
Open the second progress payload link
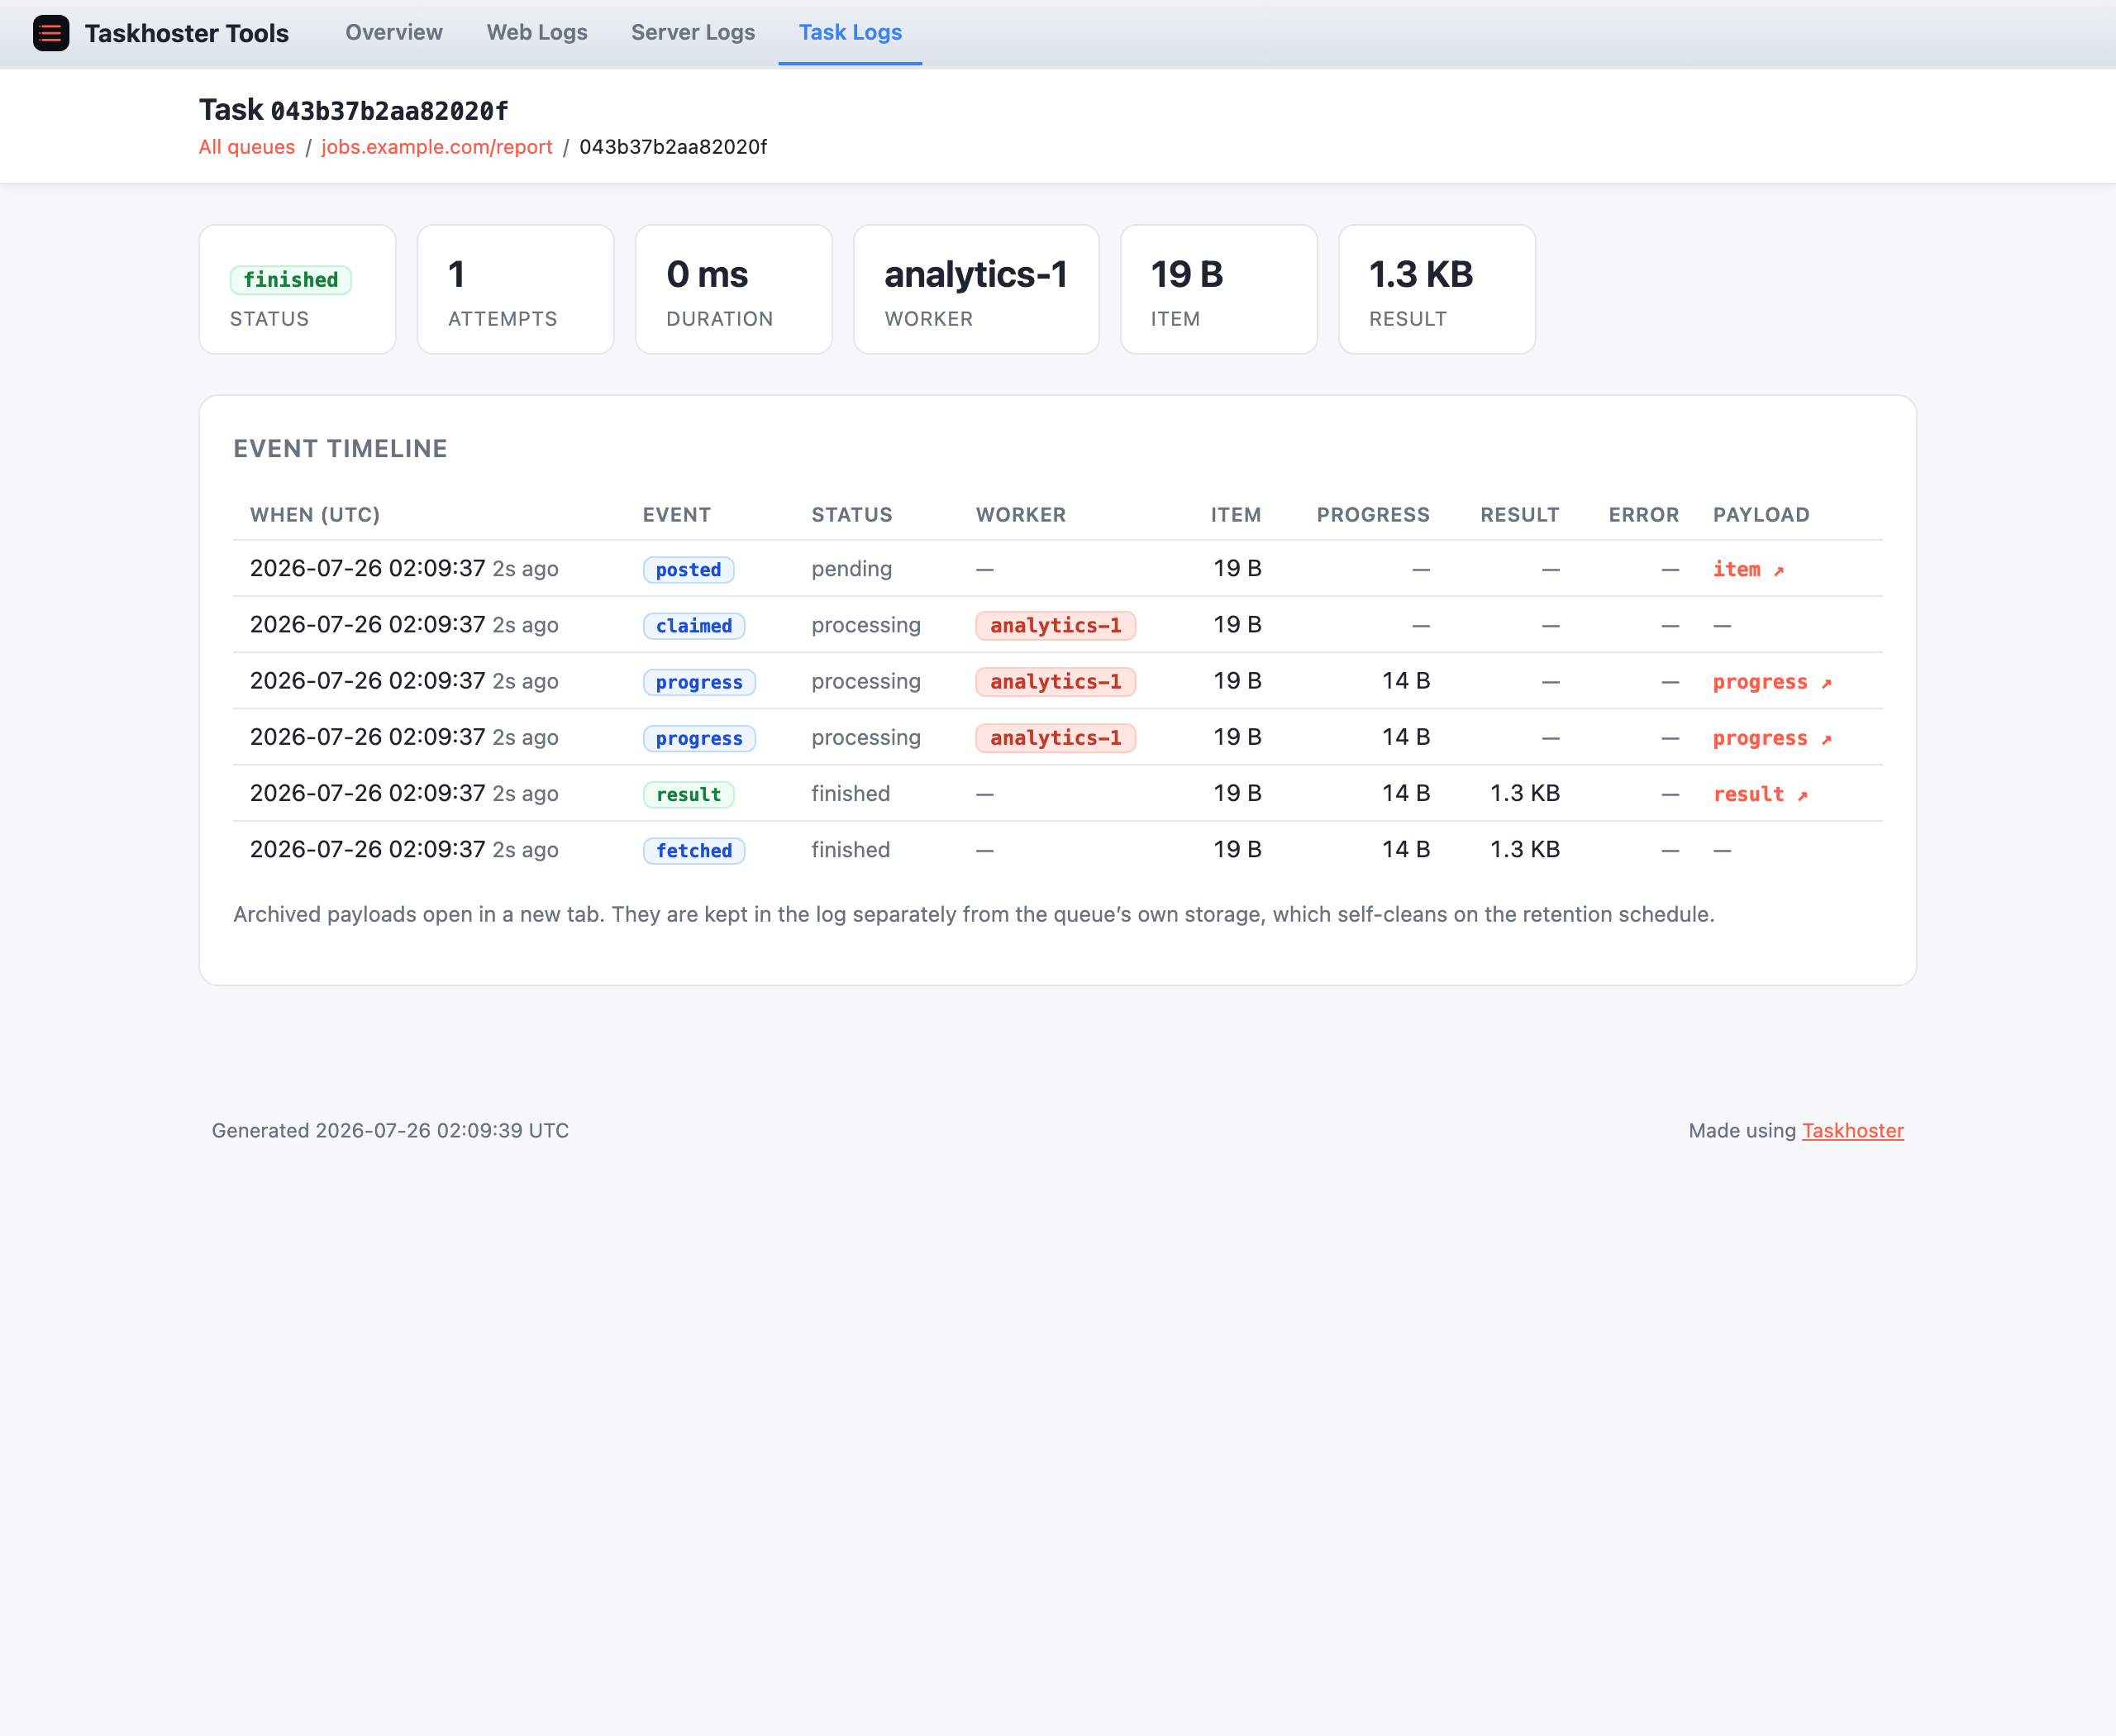[x=1772, y=738]
